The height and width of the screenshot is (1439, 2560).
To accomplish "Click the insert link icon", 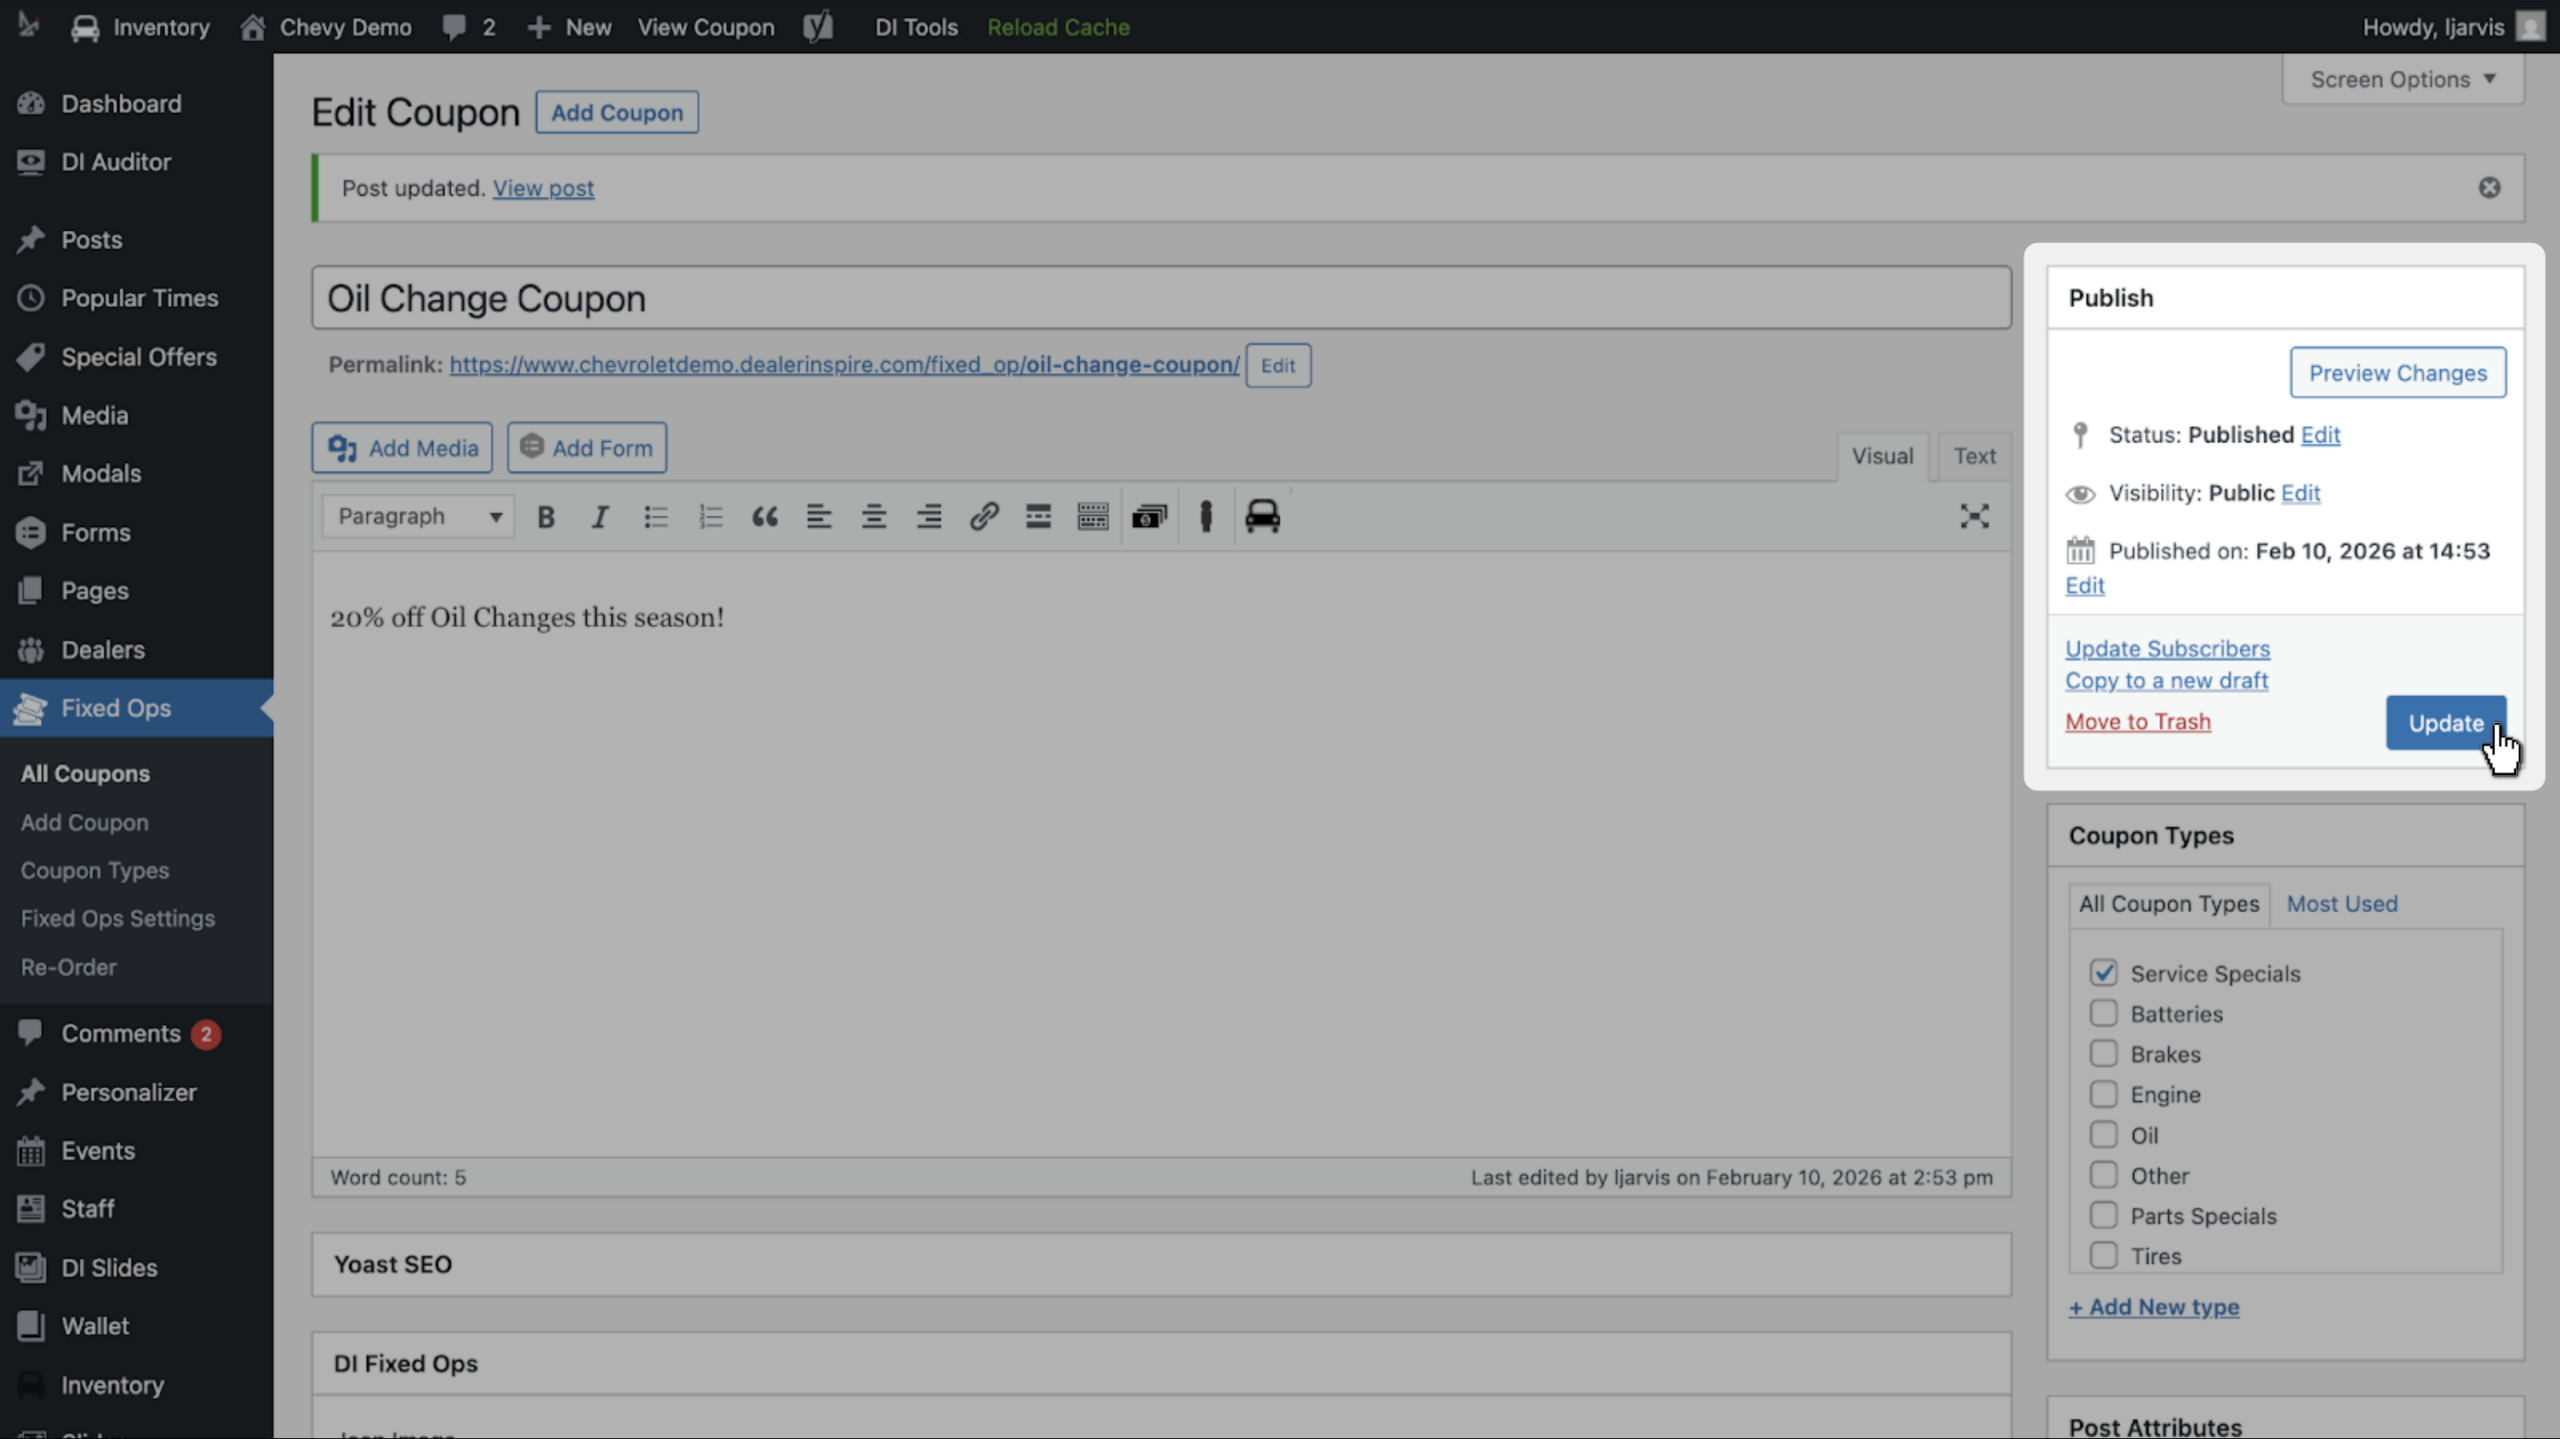I will [984, 516].
